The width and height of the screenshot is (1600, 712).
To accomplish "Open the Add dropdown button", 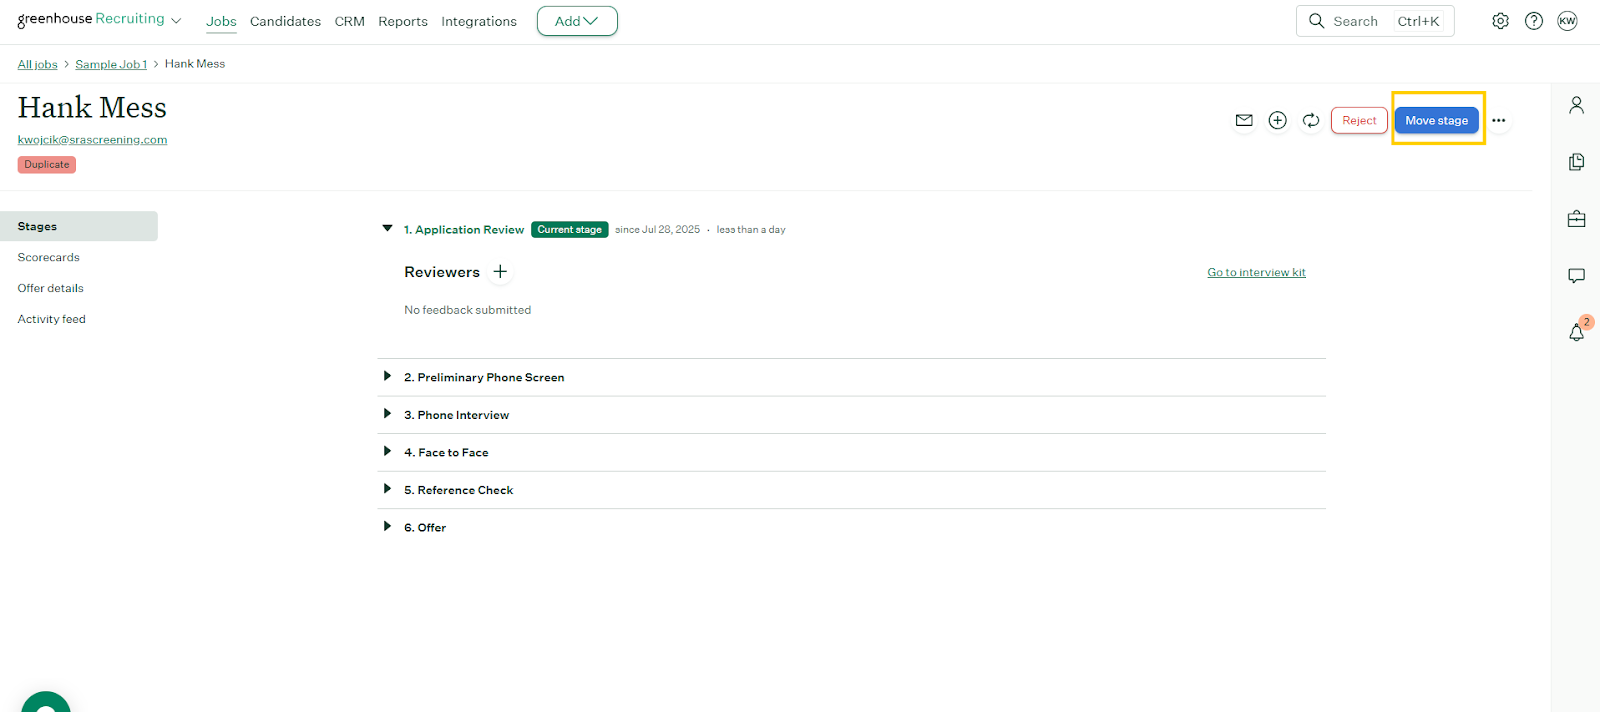I will coord(577,21).
